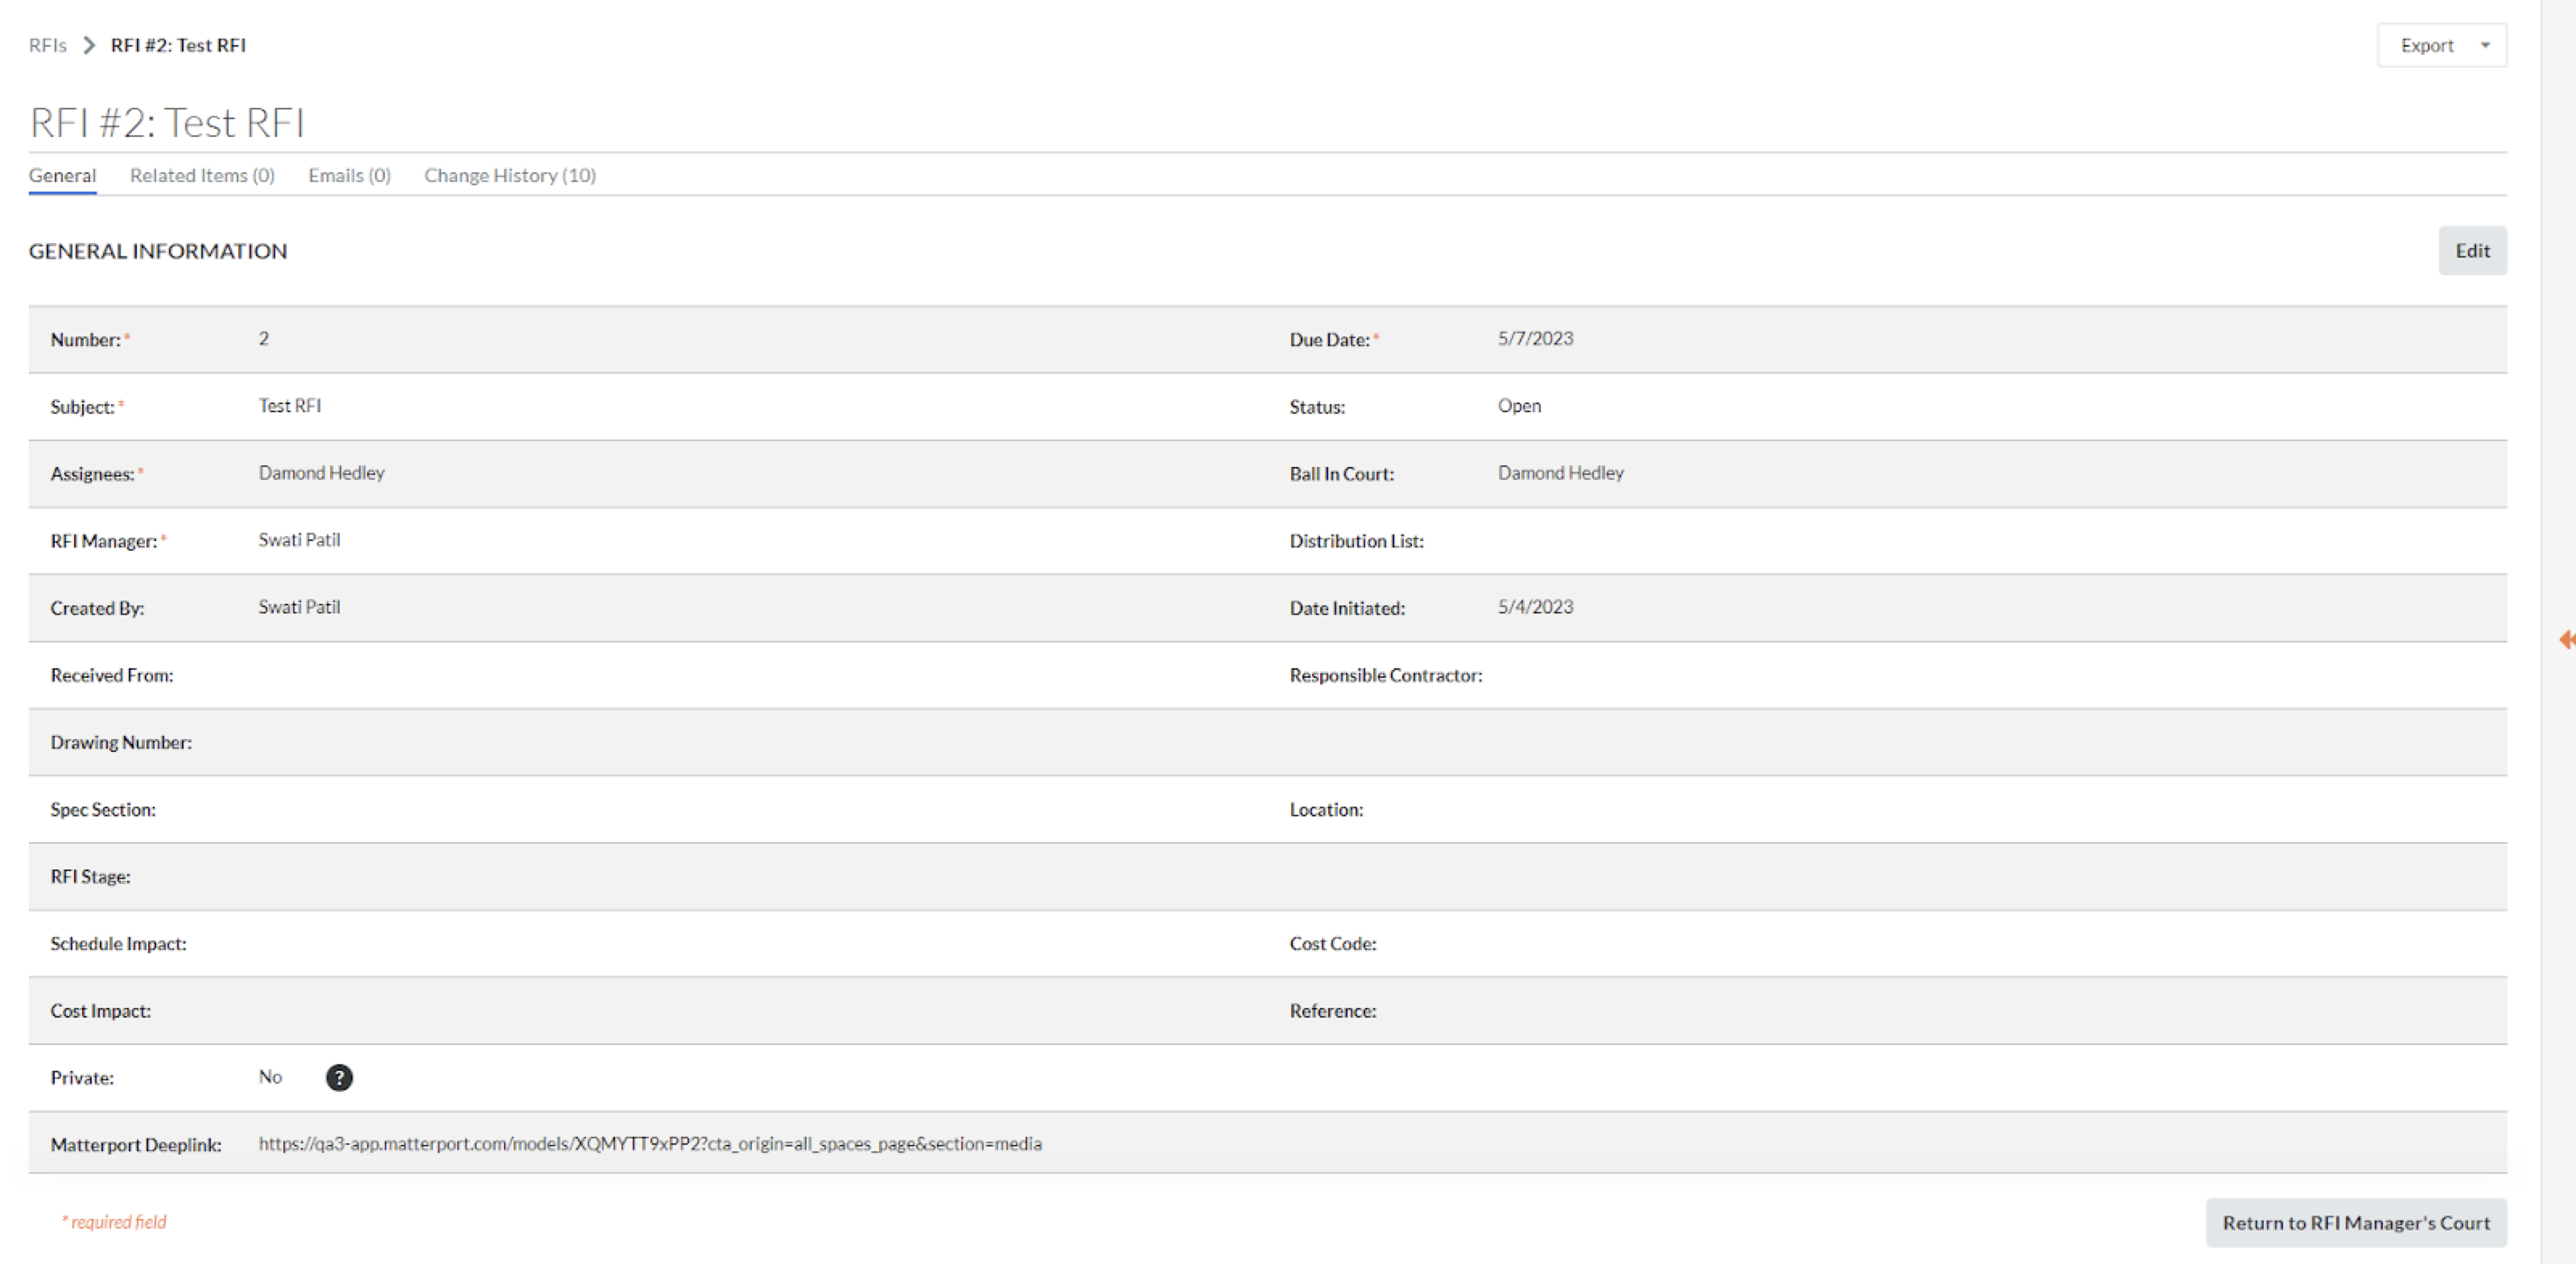Select the RFI #2: Test RFI breadcrumb
Image resolution: width=2576 pixels, height=1264 pixels.
(179, 45)
